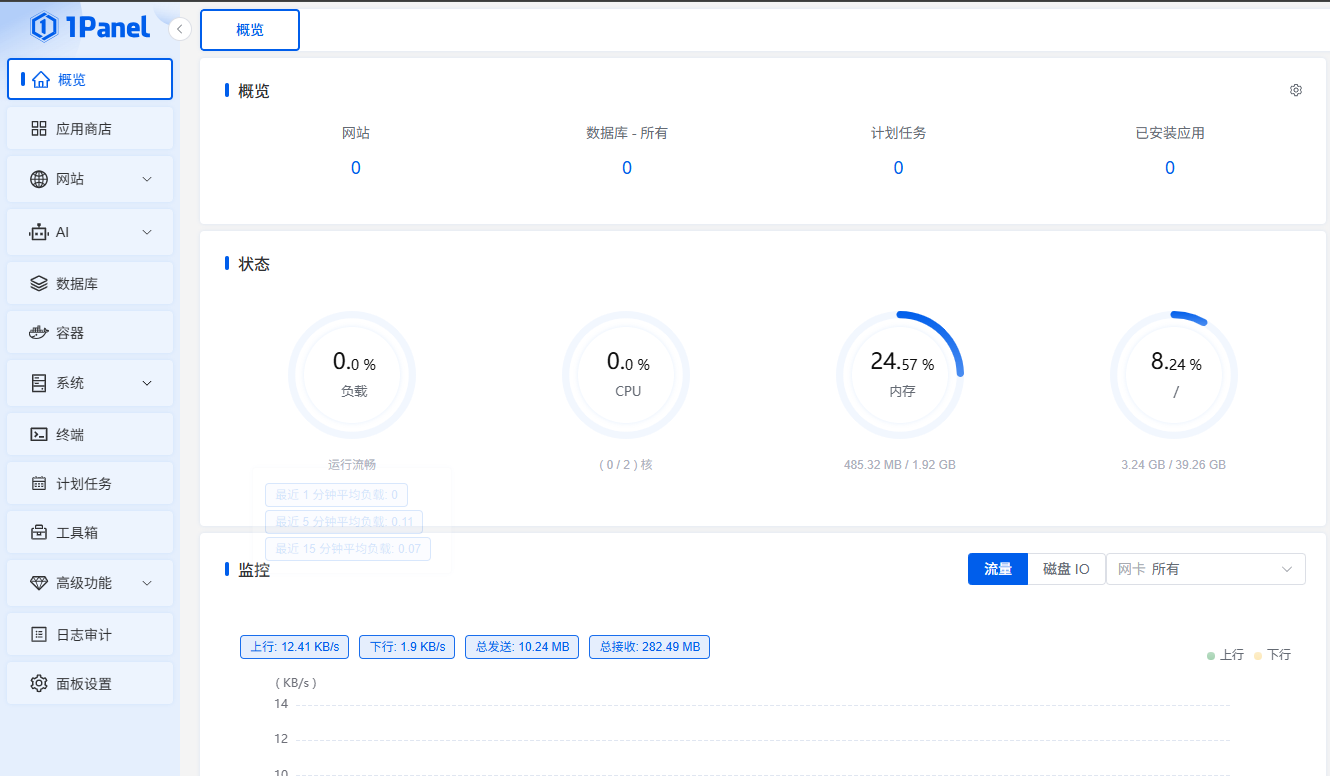Viewport: 1330px width, 776px height.
Task: Click the CPU usage gauge
Action: (x=626, y=375)
